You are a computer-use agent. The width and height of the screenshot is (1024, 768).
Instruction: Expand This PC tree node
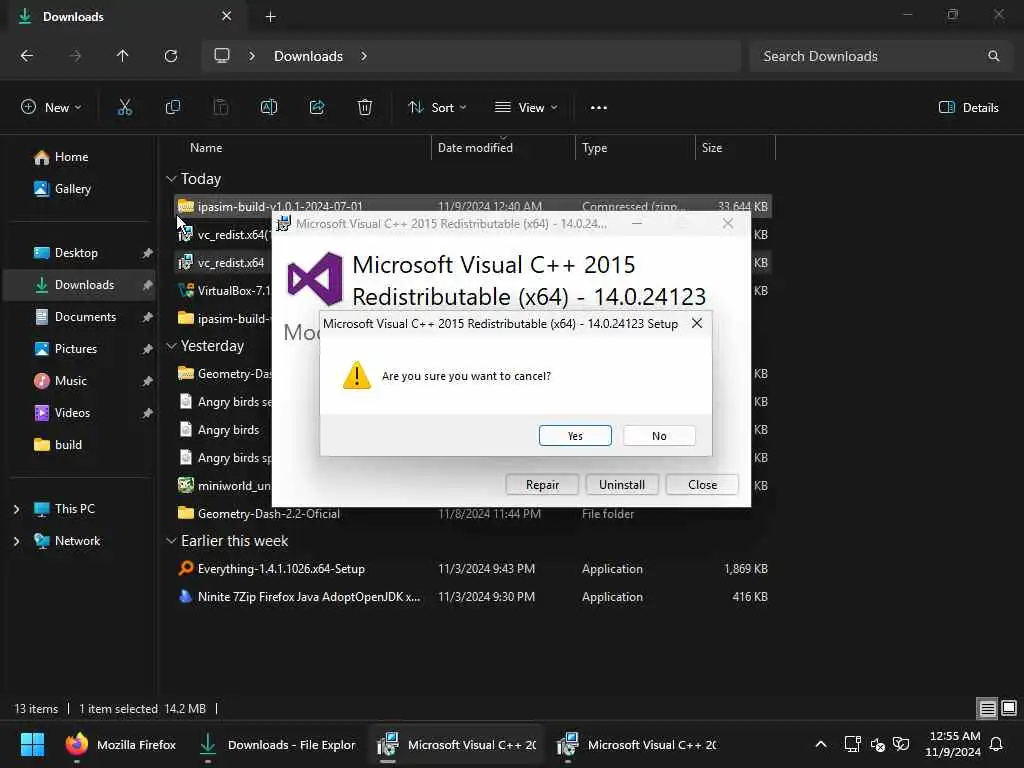(x=16, y=509)
